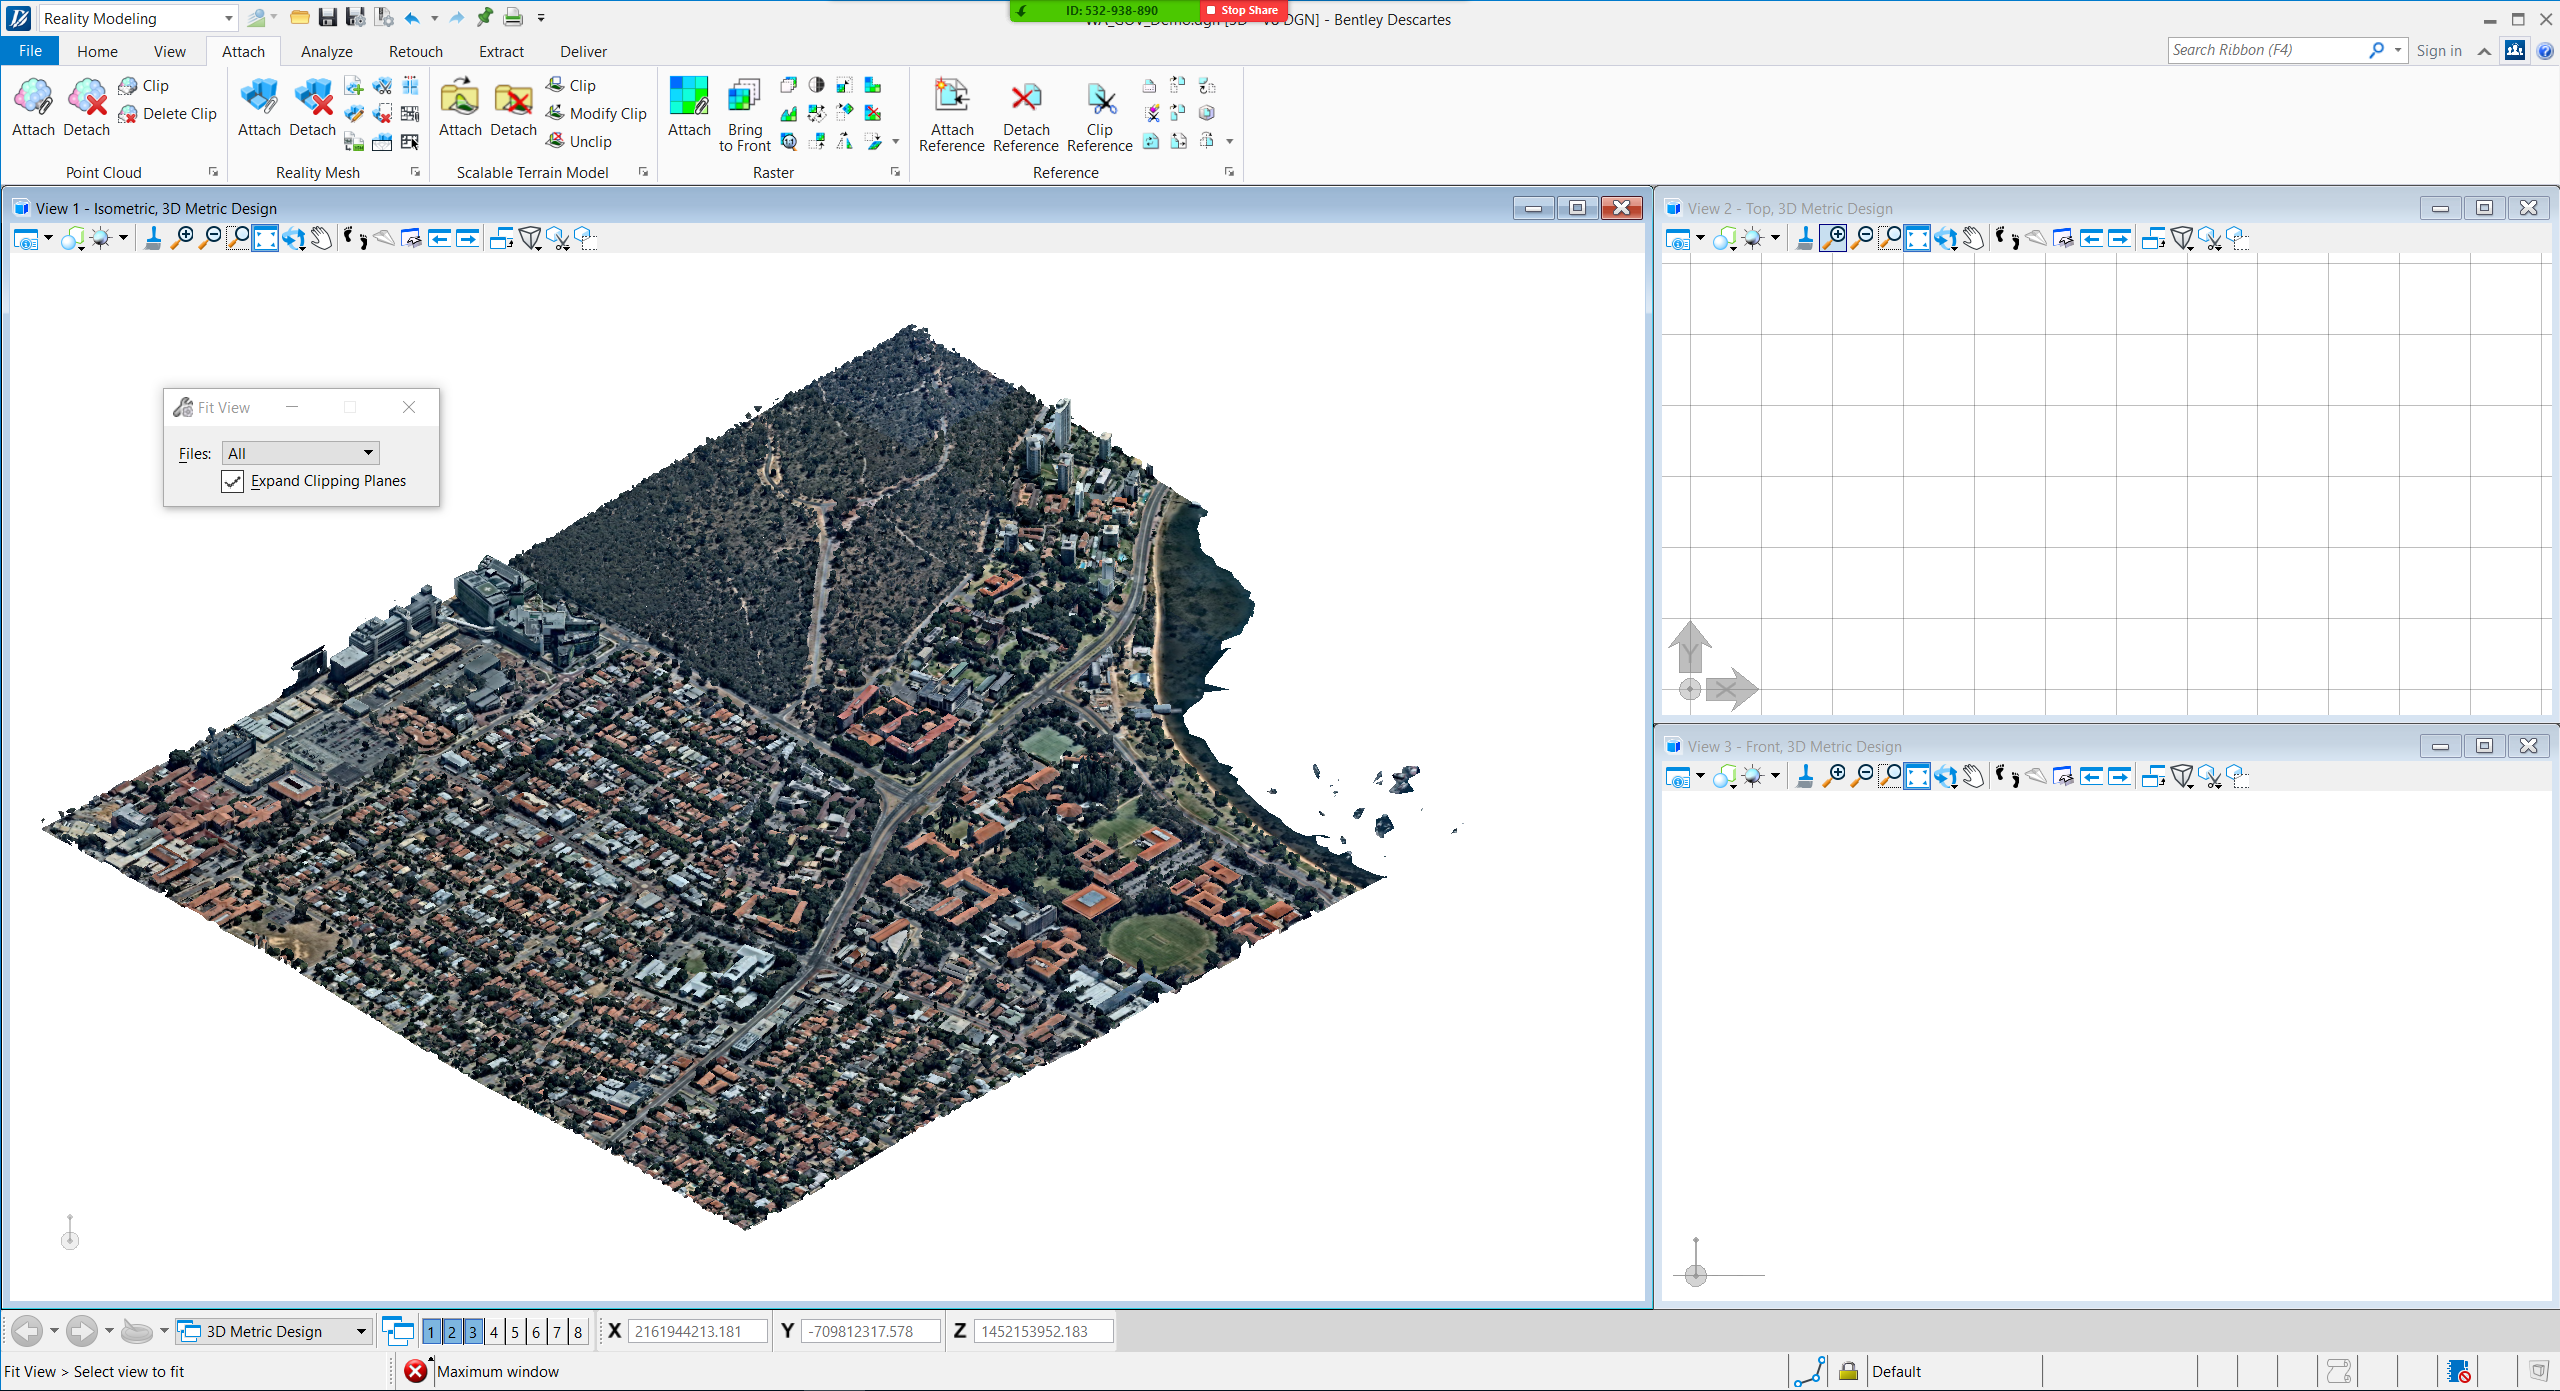
Task: Click Zoom In magnifier in View 2
Action: pos(1834,238)
